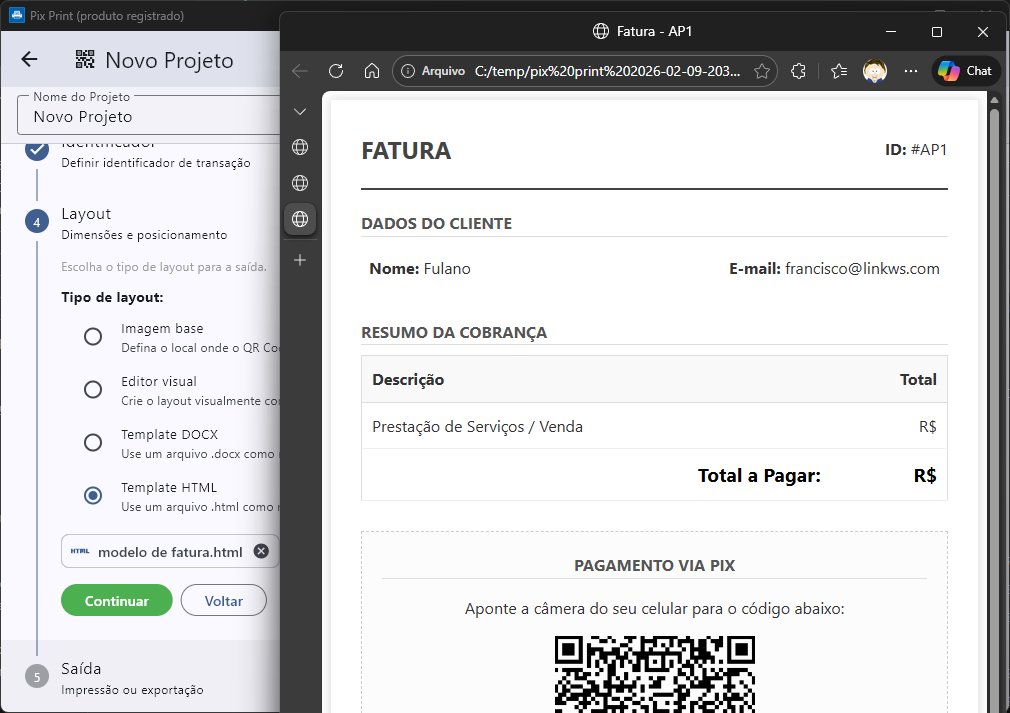Remove the modelo de fatura.html file
1010x713 pixels.
[x=261, y=551]
